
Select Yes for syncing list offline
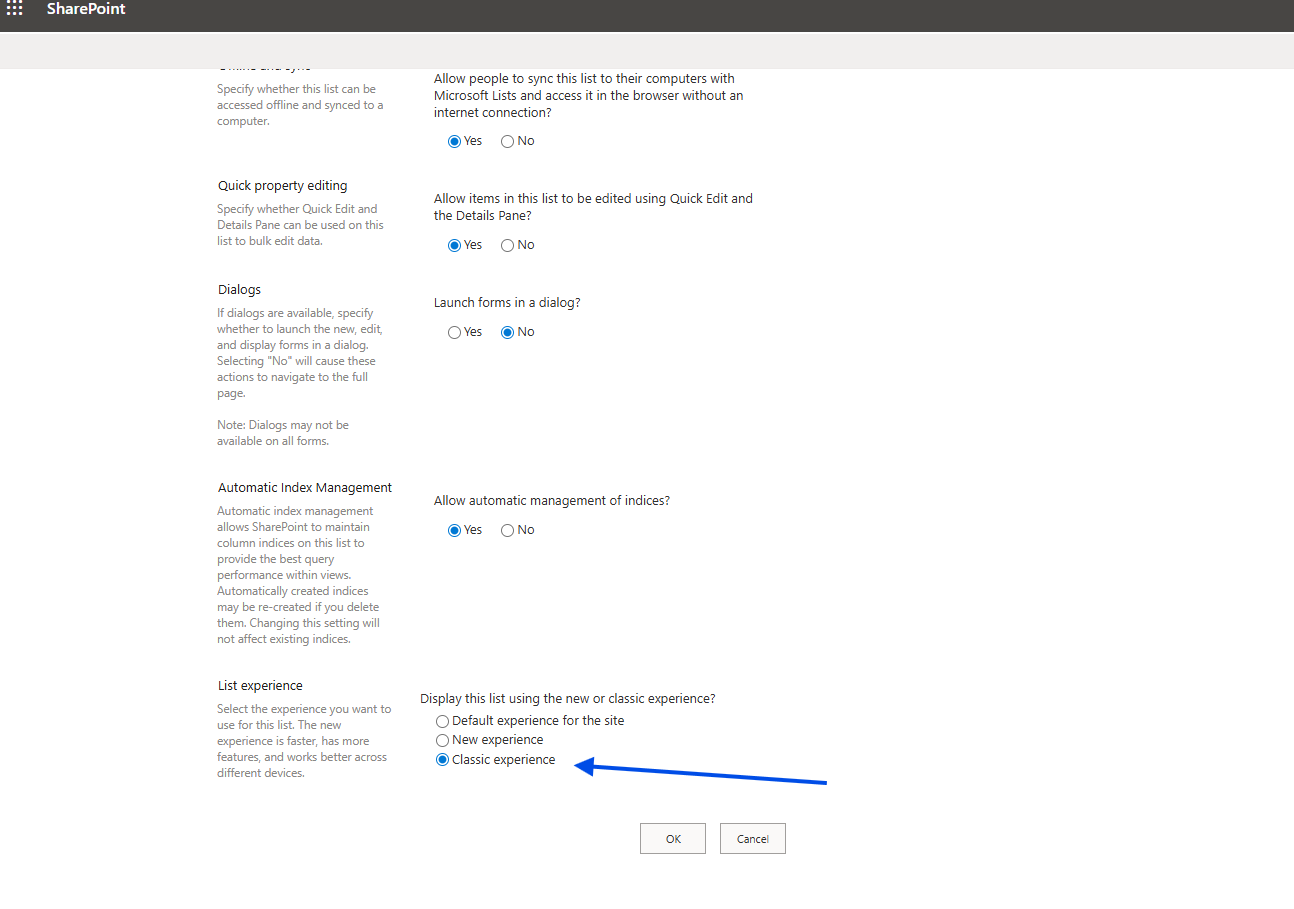[455, 142]
